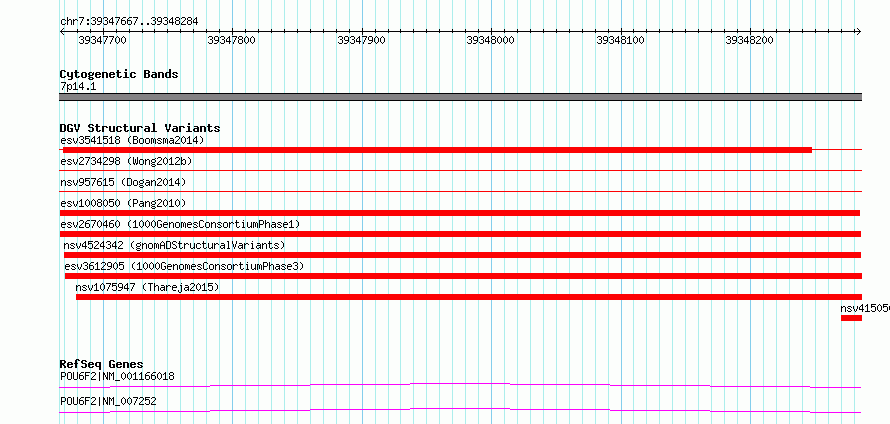Select the esv3541518 red variant bar
The image size is (890, 424).
437,150
